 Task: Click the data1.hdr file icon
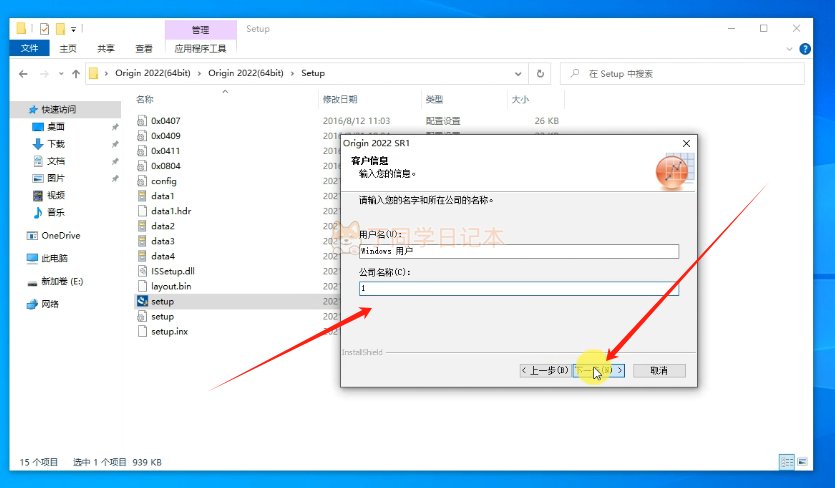point(142,211)
